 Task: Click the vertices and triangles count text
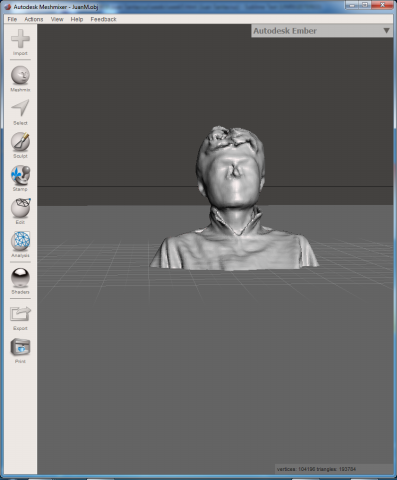[316, 469]
